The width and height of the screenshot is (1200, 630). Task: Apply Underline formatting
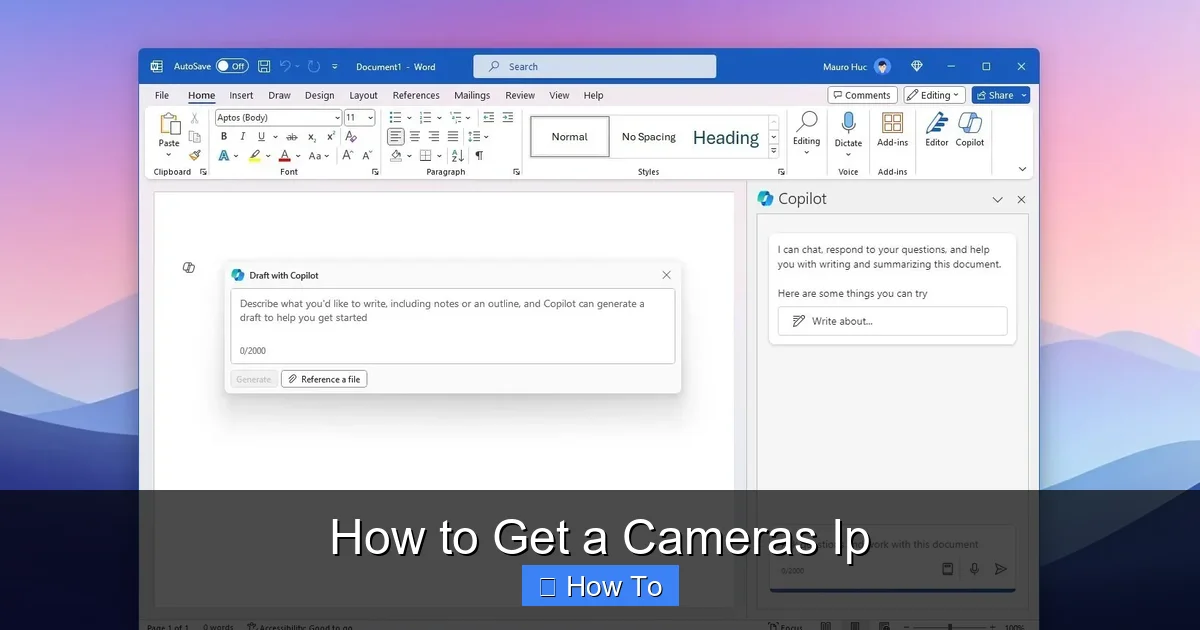[x=261, y=137]
